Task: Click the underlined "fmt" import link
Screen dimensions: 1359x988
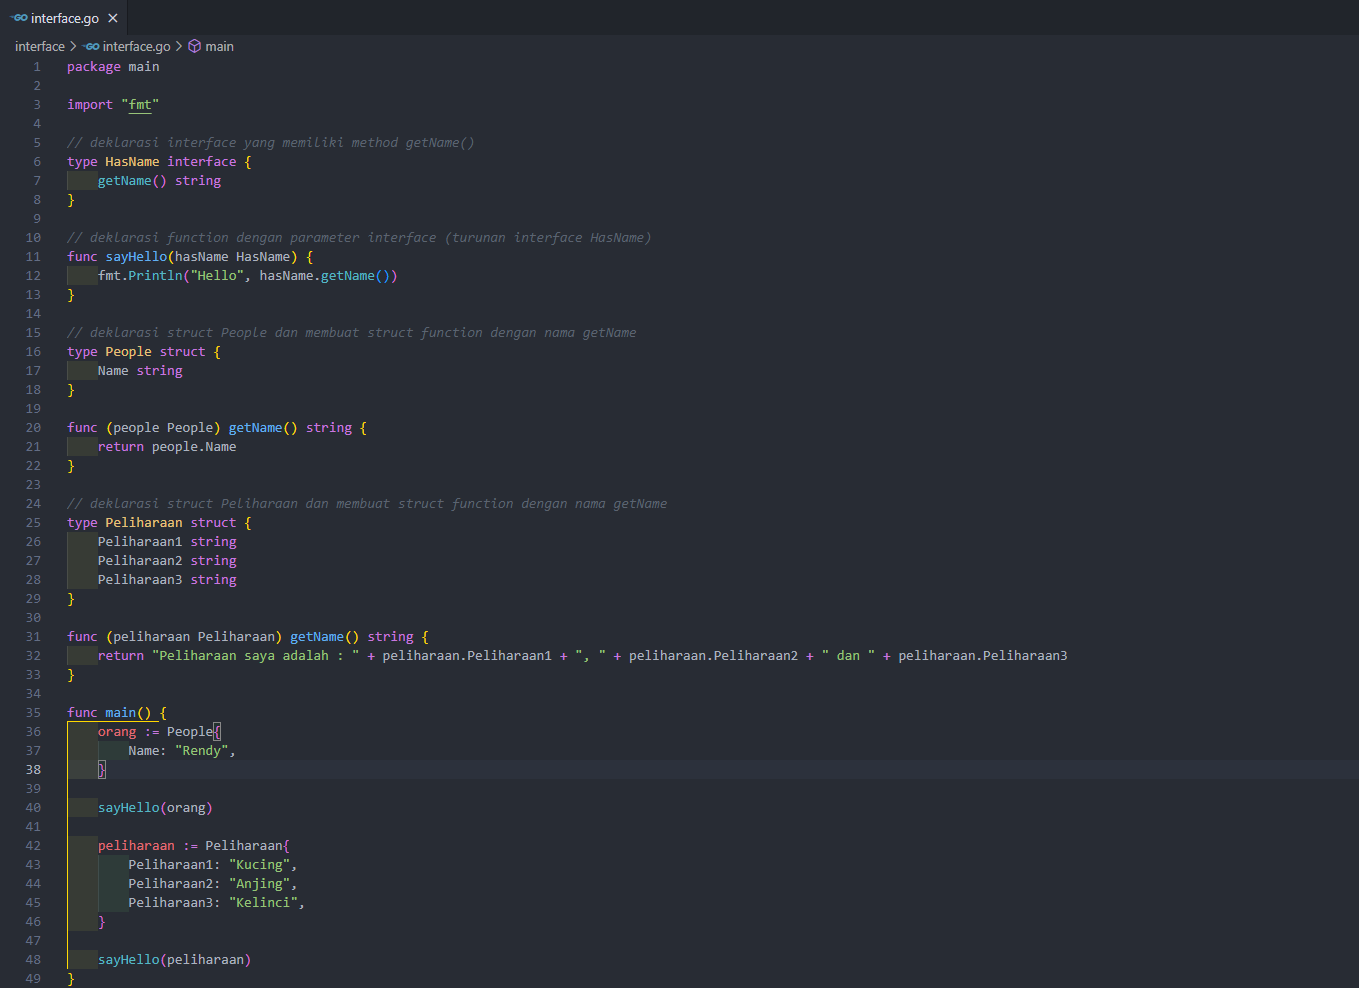Action: (140, 104)
